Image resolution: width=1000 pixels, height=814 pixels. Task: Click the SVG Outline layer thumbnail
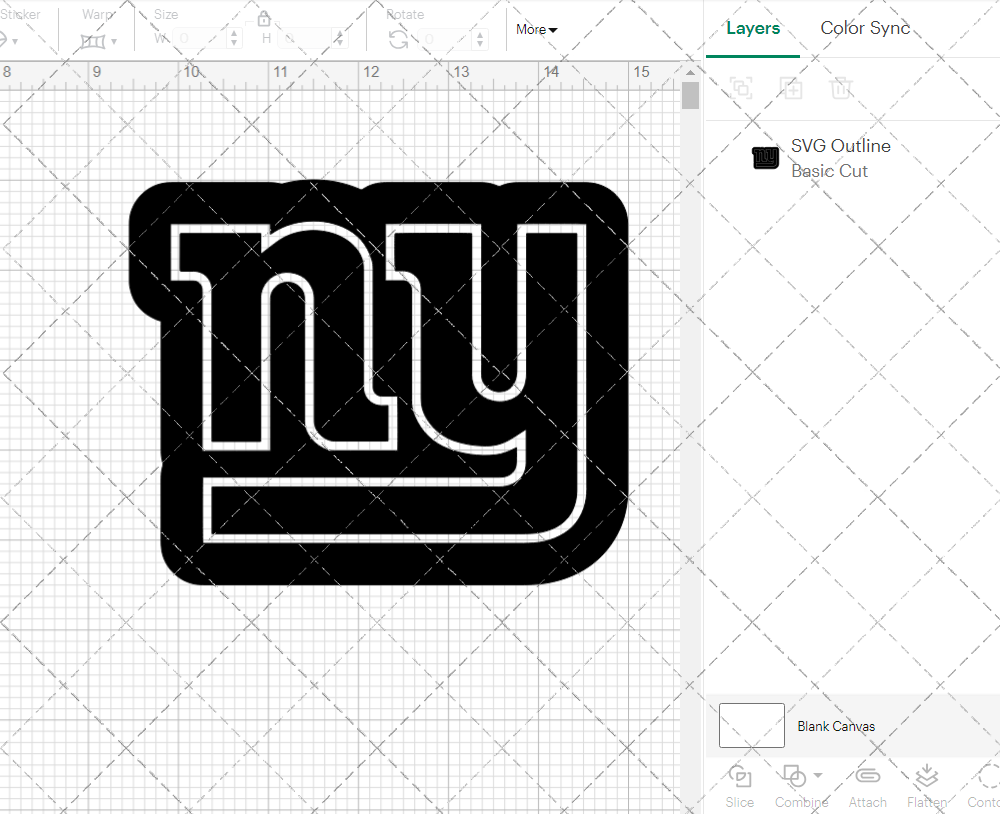[765, 157]
